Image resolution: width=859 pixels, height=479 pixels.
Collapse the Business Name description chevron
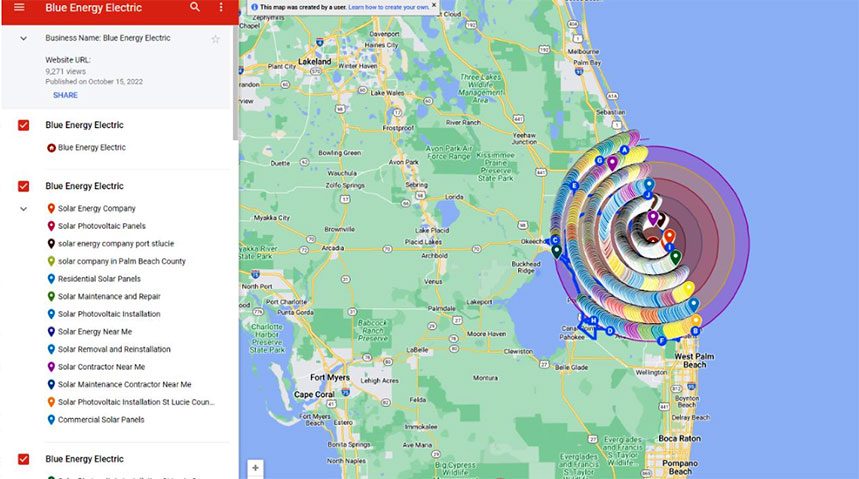click(24, 38)
